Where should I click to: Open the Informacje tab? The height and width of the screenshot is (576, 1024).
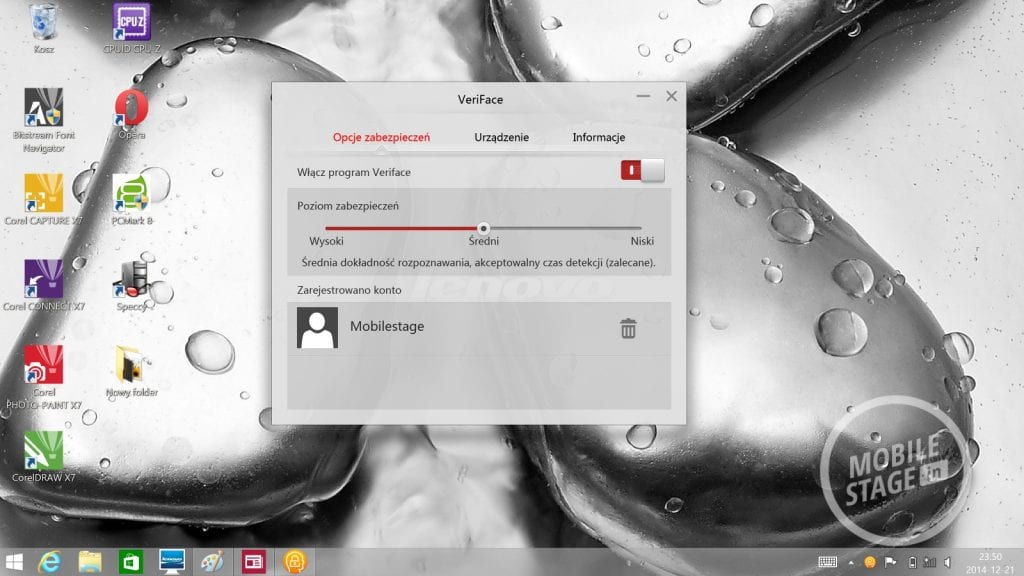click(x=598, y=137)
